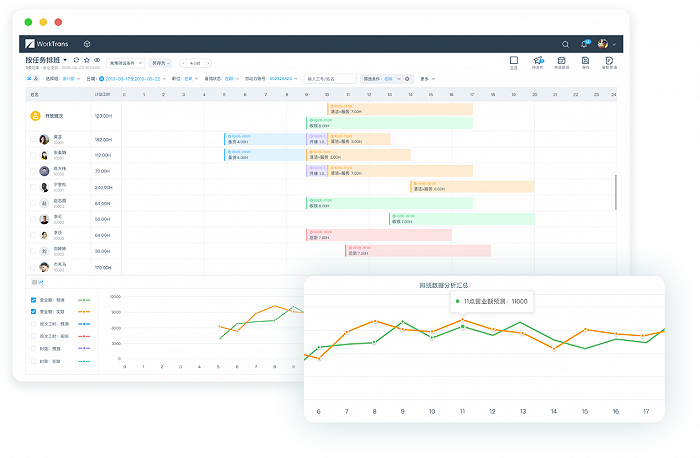
Task: Open the date range 2019-06-17 dropdown
Action: coord(133,79)
